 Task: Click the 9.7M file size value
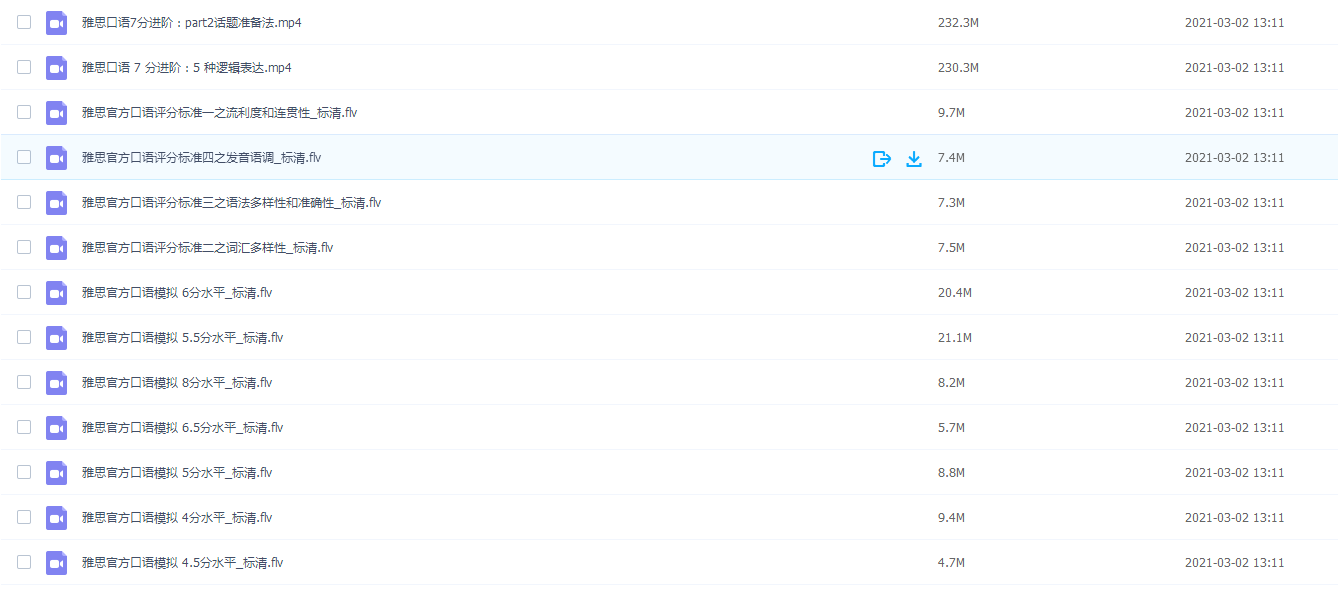951,113
